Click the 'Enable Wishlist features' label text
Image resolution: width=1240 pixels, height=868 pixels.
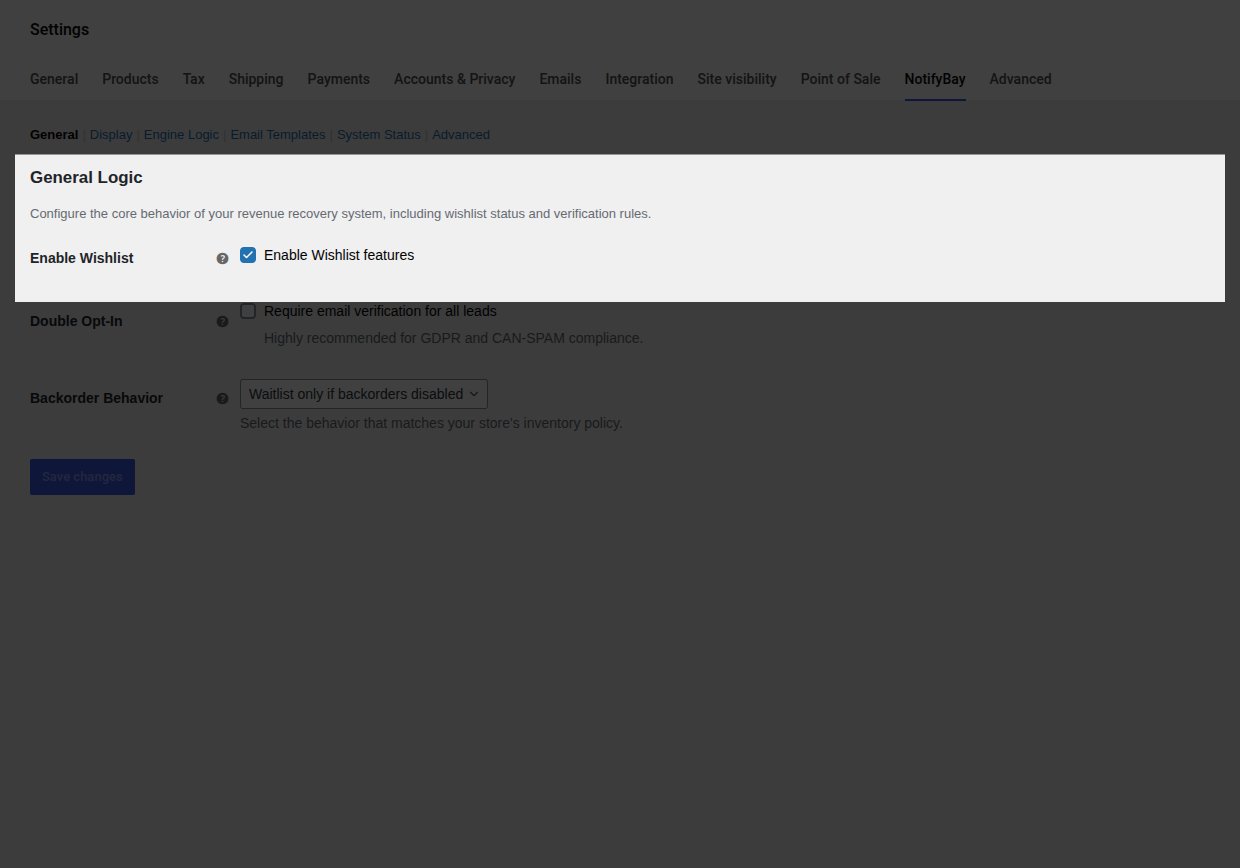[x=339, y=255]
